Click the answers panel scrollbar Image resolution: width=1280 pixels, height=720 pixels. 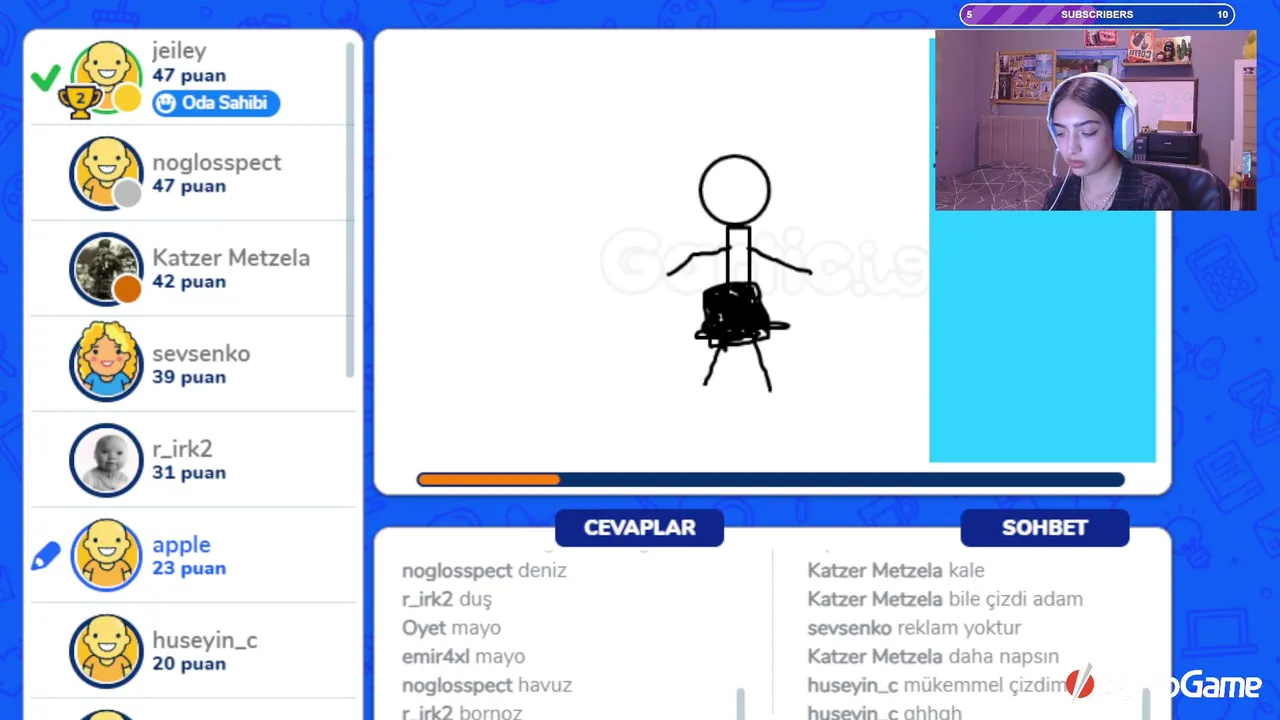(x=740, y=703)
